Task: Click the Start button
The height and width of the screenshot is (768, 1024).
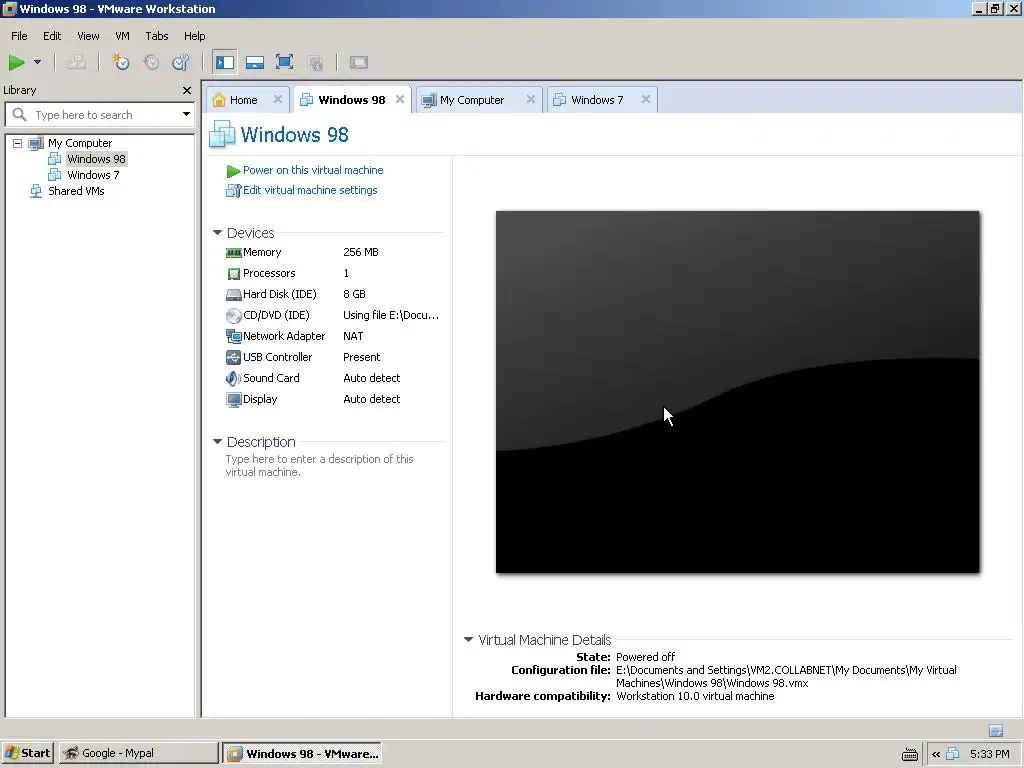Action: click(x=27, y=753)
